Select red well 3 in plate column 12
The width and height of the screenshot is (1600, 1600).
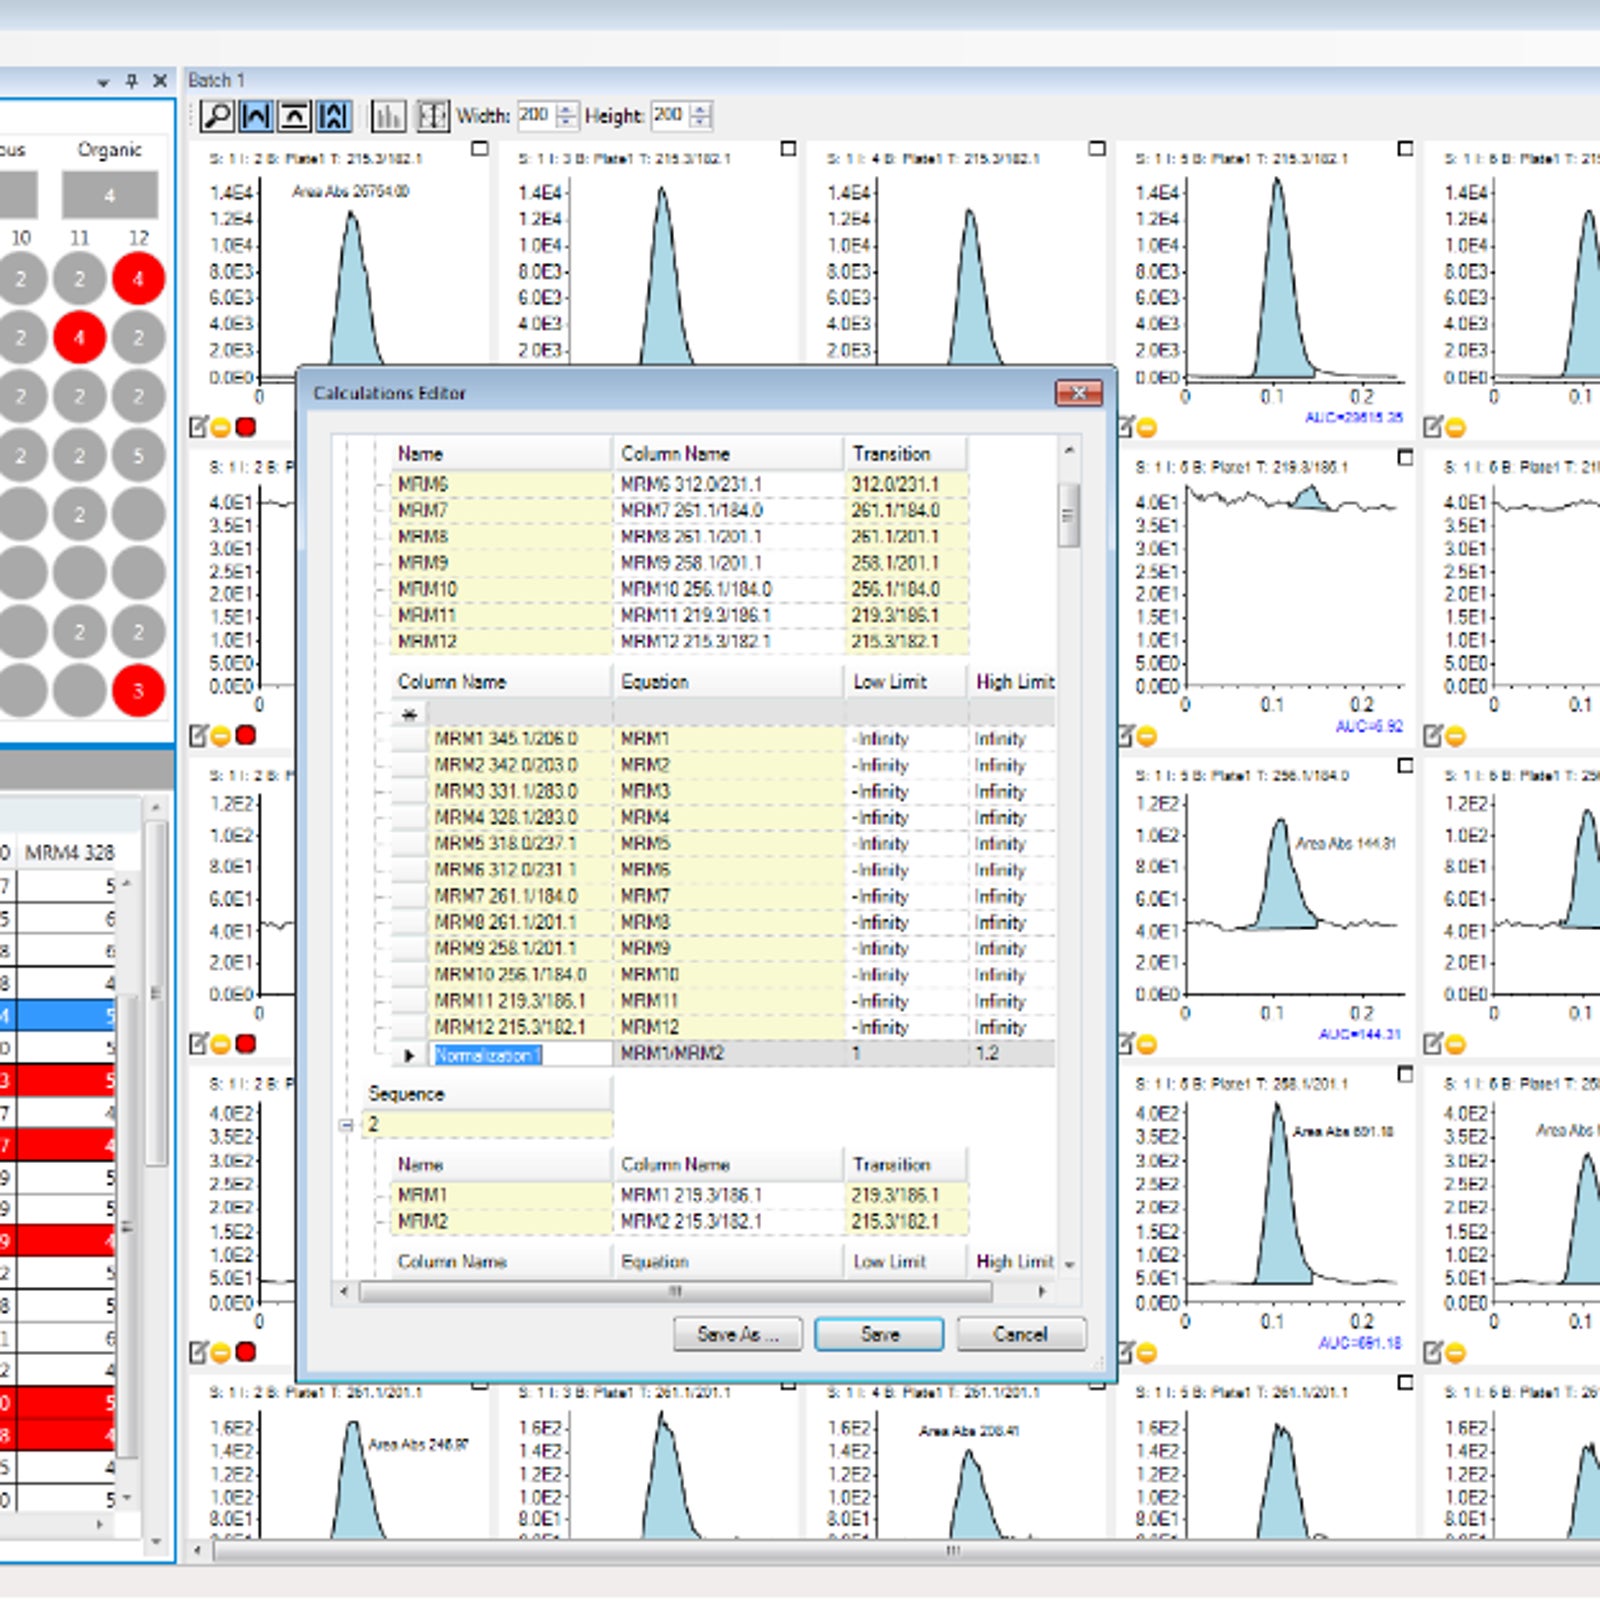138,691
